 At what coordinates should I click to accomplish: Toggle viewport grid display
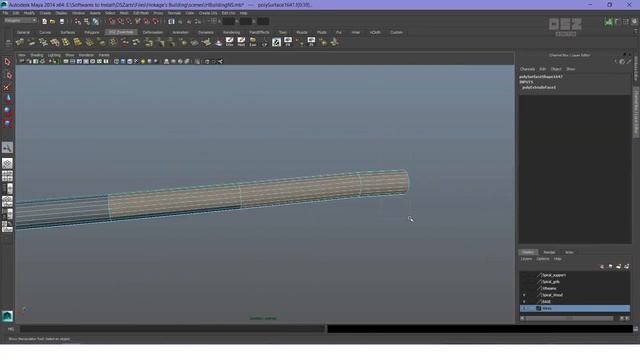[x=66, y=61]
